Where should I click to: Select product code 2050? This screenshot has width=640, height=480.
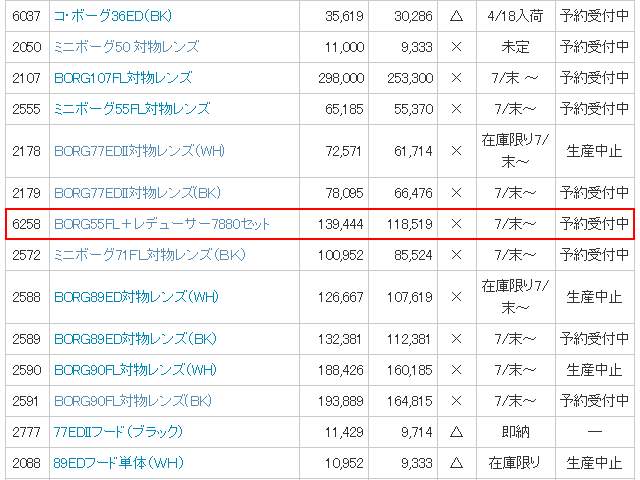click(x=27, y=47)
